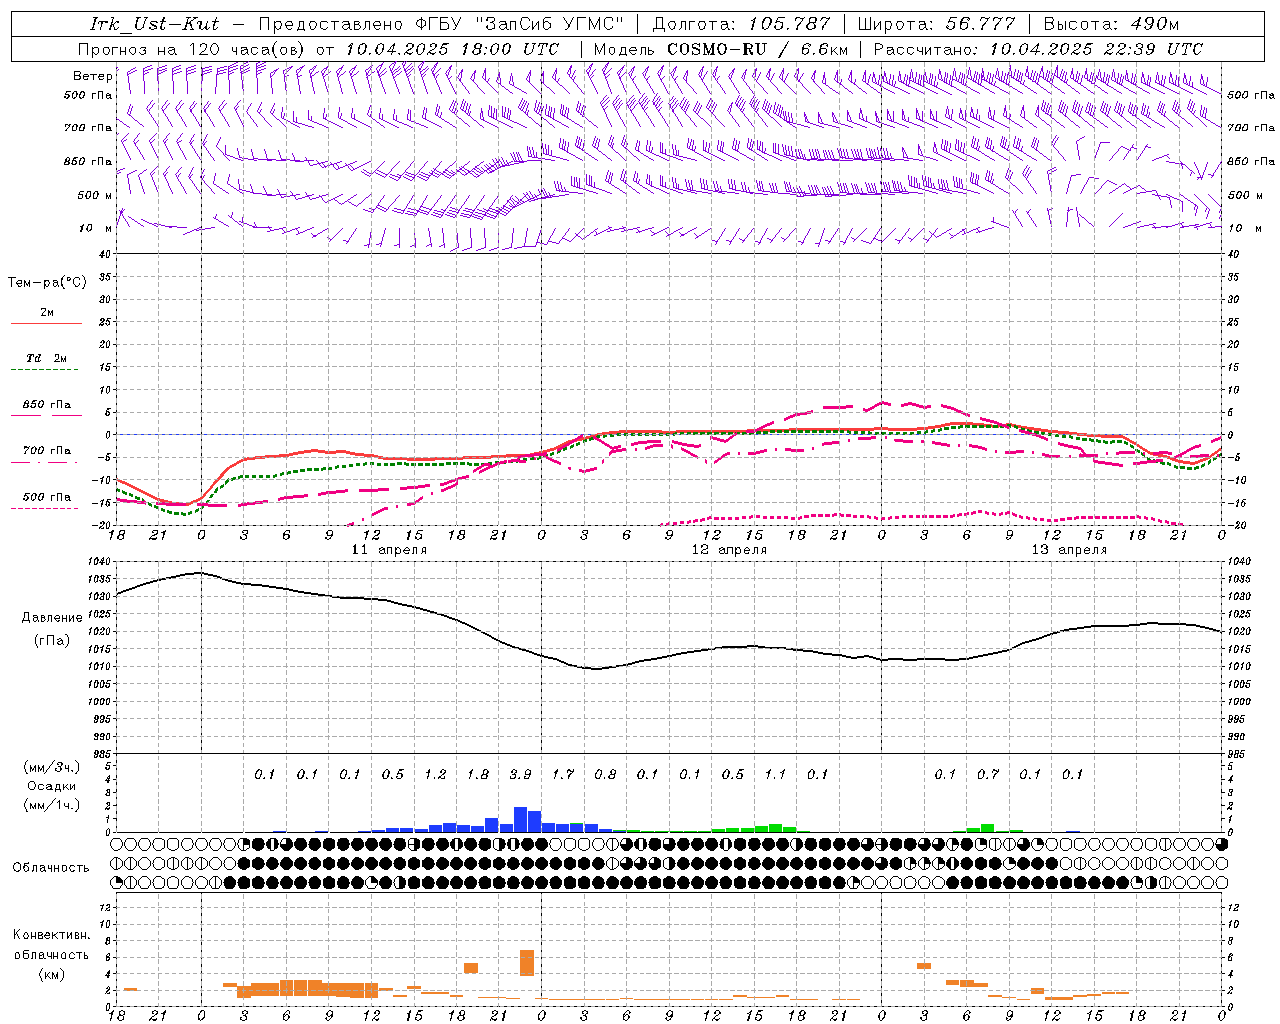Screen dimensions: 1280x1024
Task: Click the 500 м wind level label on left
Action: [95, 195]
